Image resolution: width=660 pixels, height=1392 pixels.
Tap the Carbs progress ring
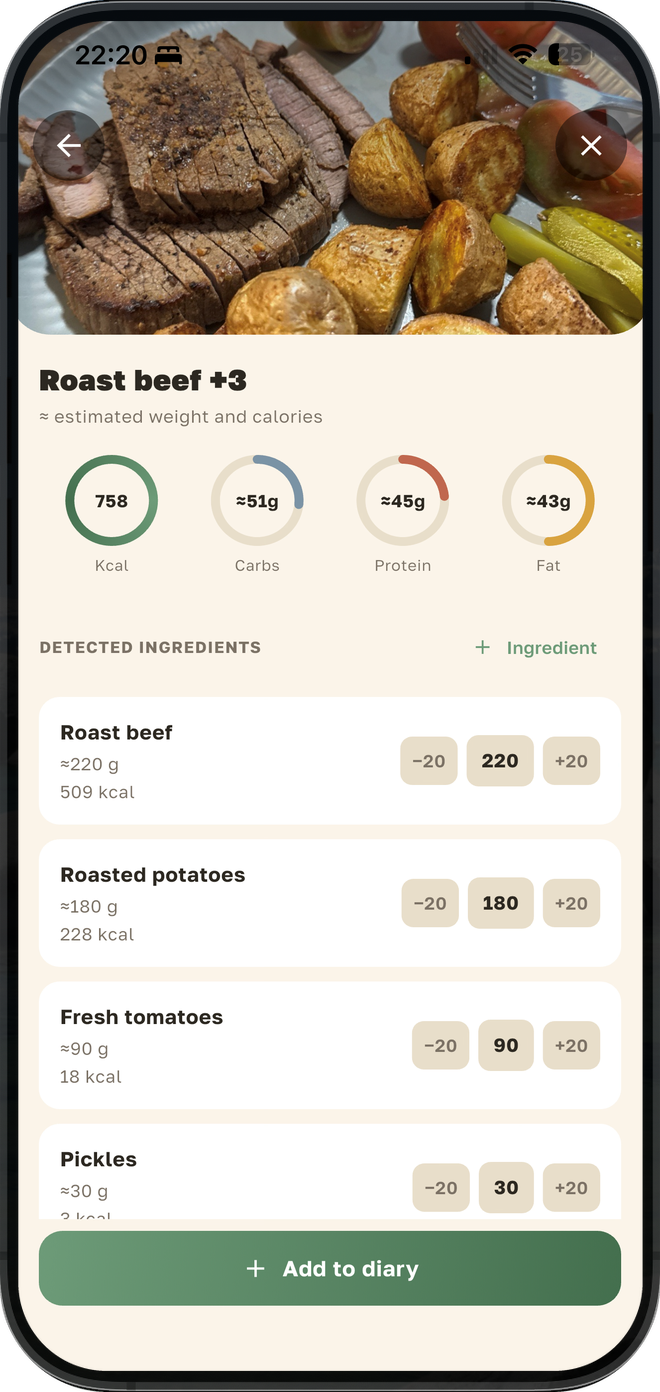257,501
